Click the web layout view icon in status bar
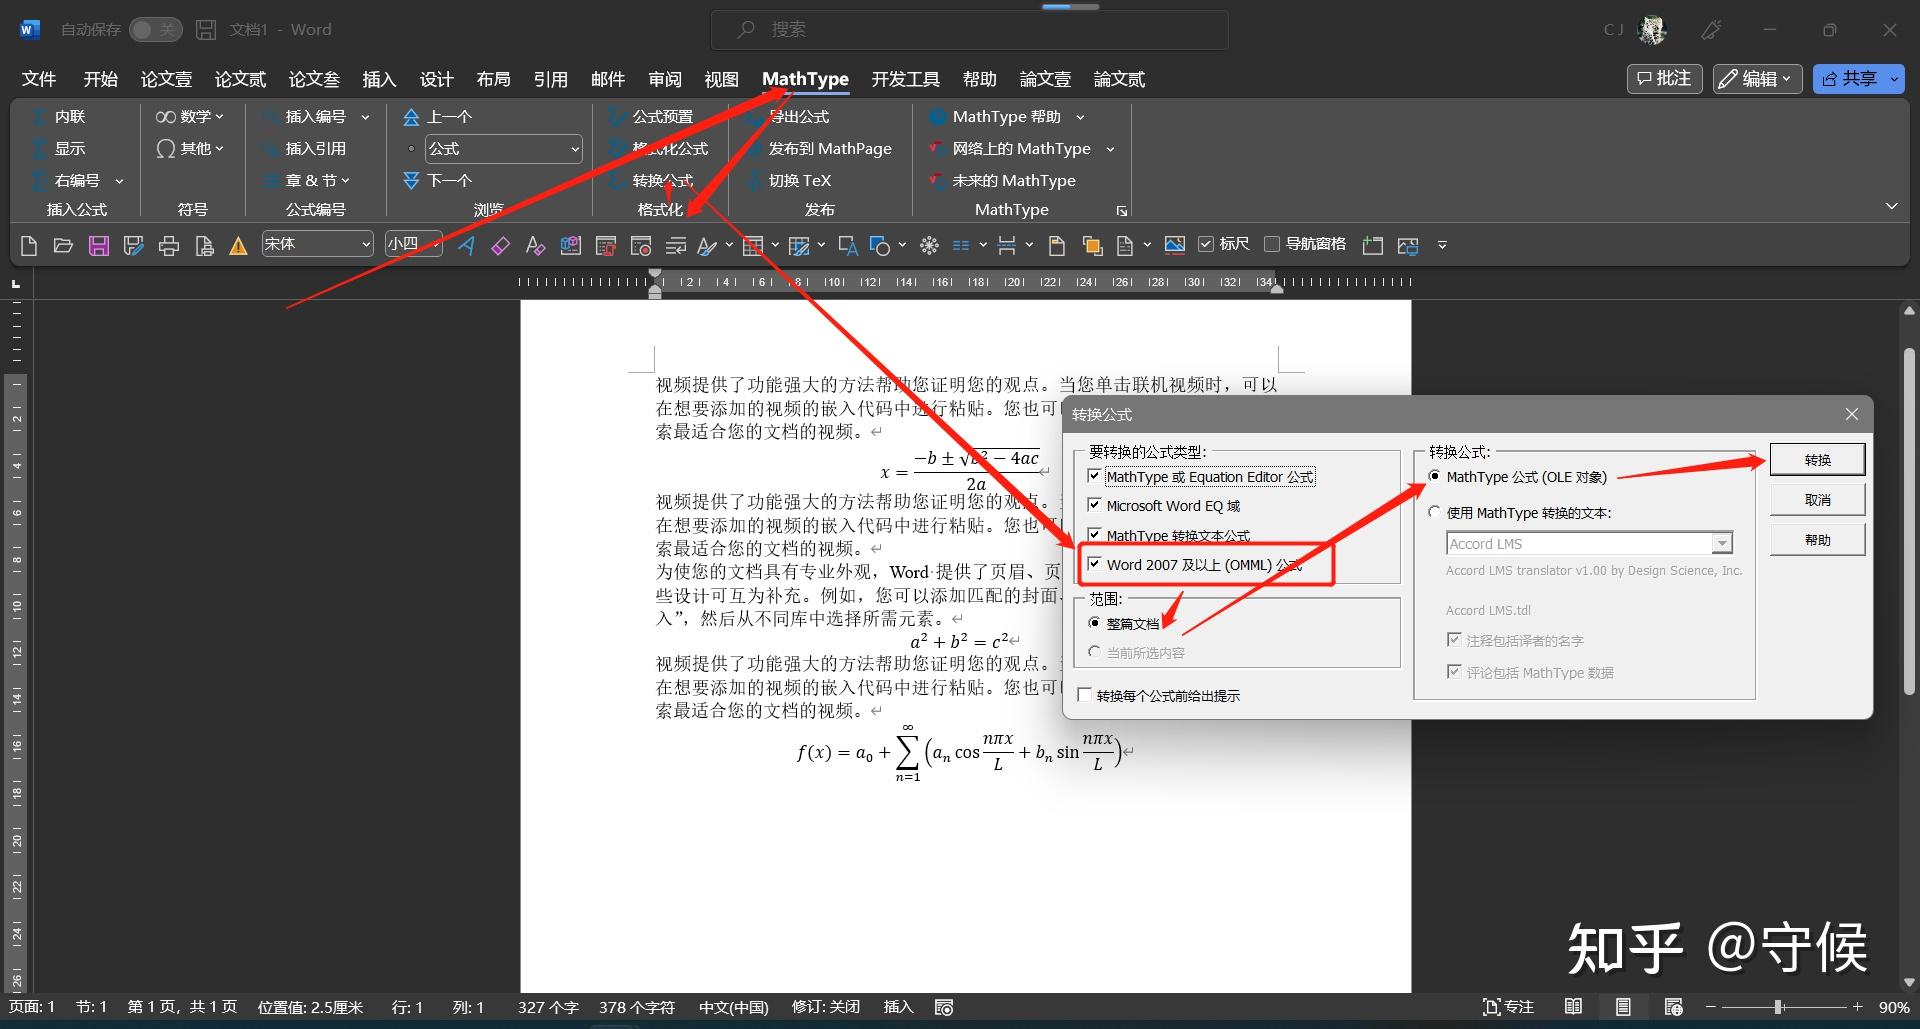This screenshot has height=1029, width=1920. pyautogui.click(x=1674, y=1007)
